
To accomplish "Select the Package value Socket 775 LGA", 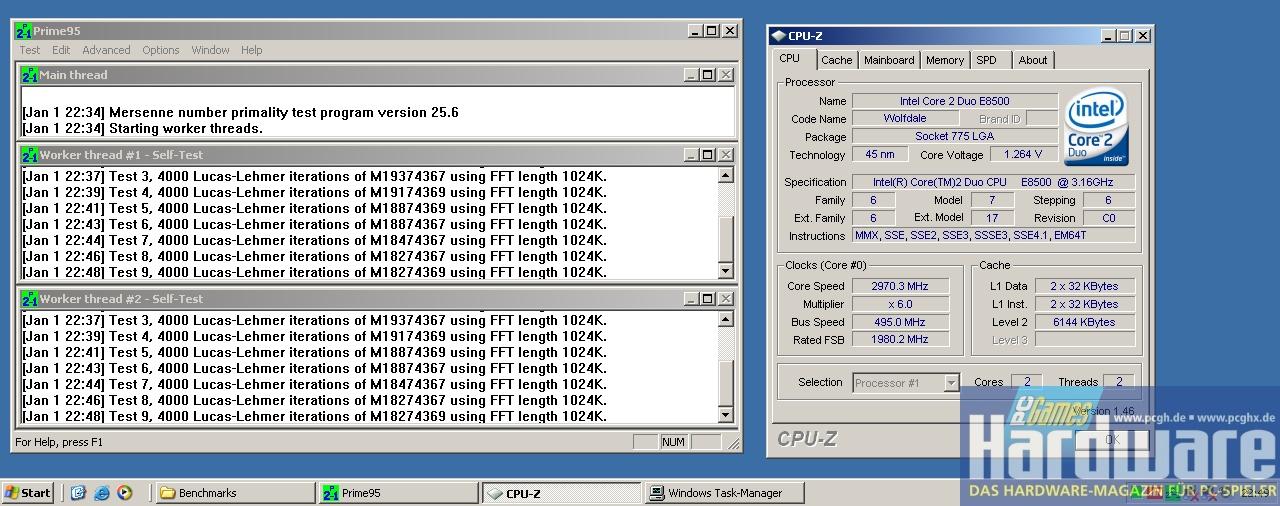I will (x=954, y=137).
